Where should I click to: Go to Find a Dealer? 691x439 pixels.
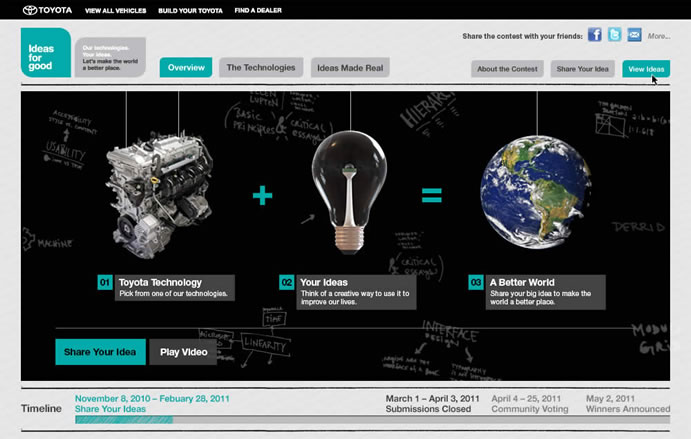point(258,10)
